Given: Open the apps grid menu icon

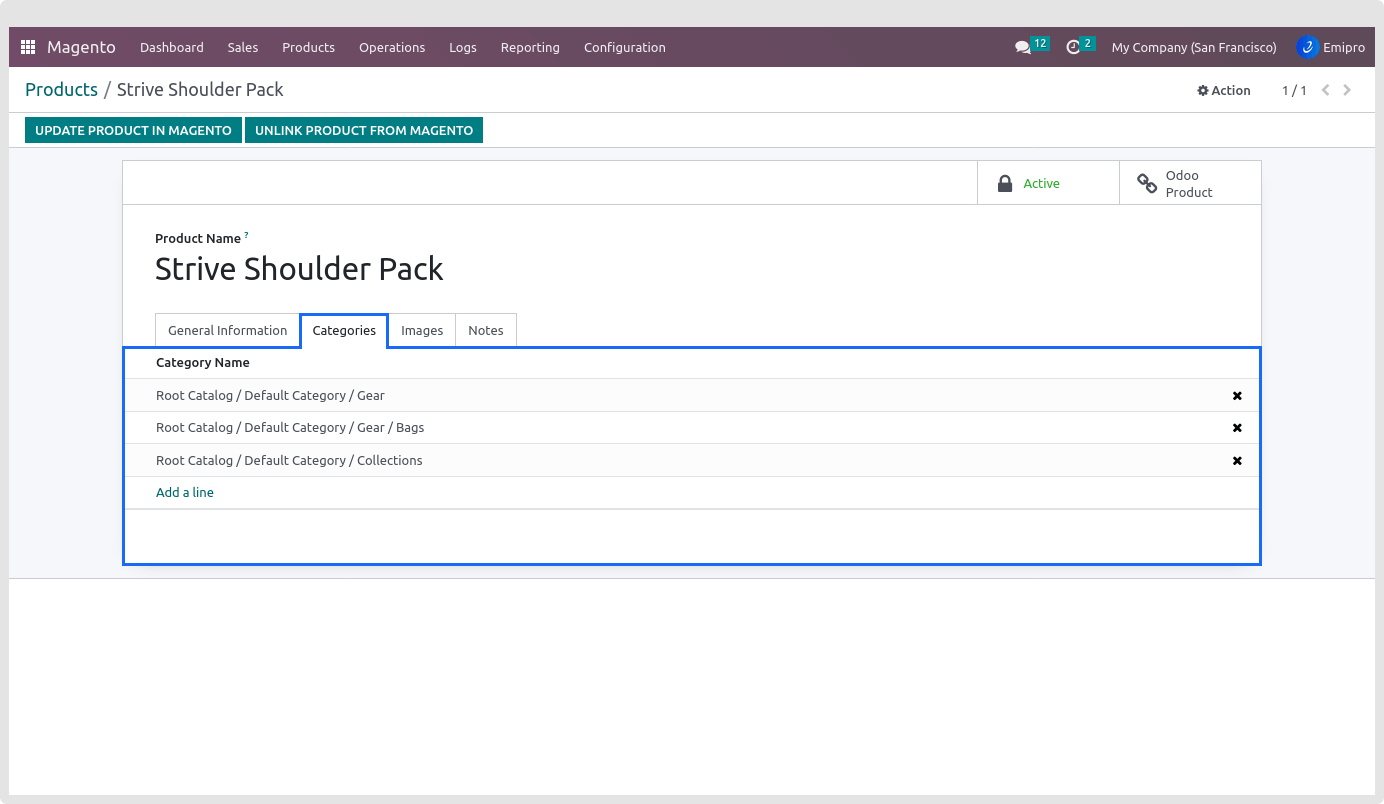Looking at the screenshot, I should (x=28, y=47).
